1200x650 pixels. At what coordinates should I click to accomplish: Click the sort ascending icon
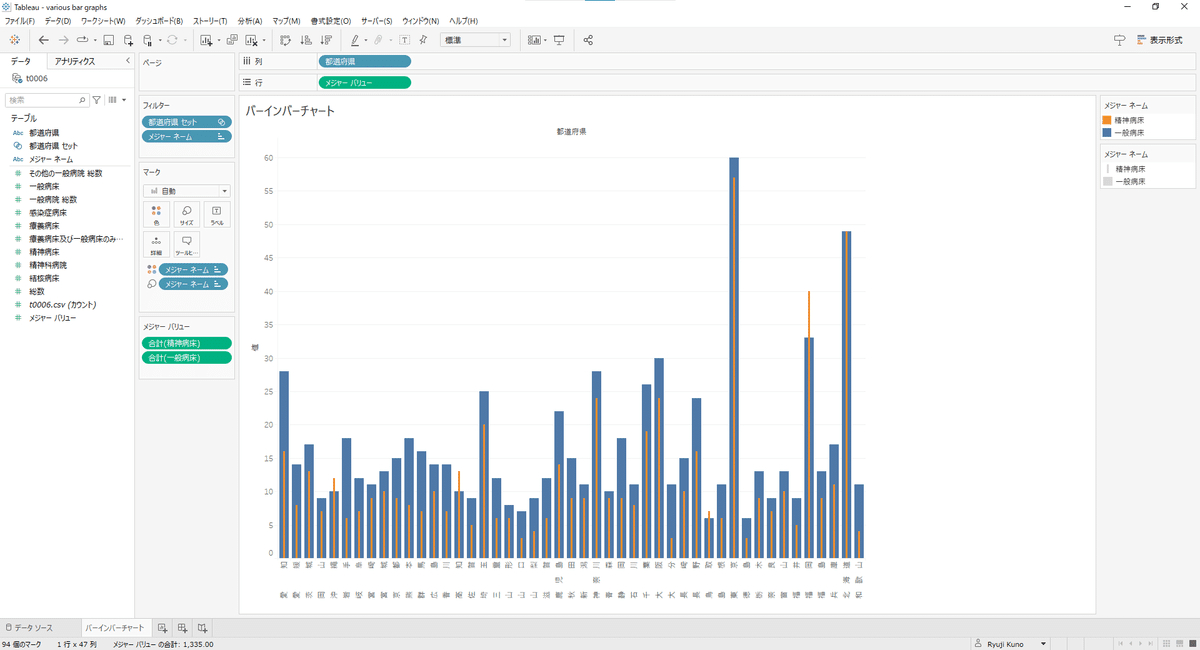[306, 40]
